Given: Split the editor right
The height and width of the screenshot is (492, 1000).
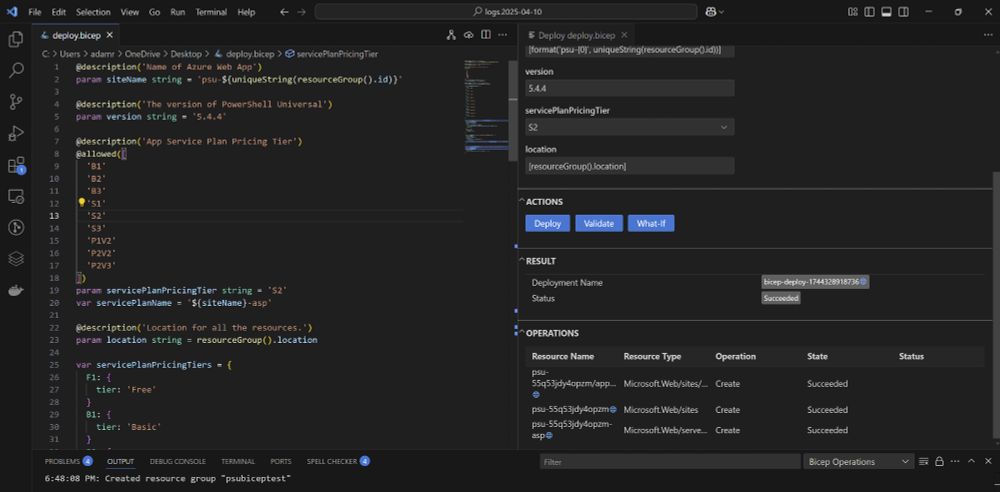Looking at the screenshot, I should pos(486,34).
